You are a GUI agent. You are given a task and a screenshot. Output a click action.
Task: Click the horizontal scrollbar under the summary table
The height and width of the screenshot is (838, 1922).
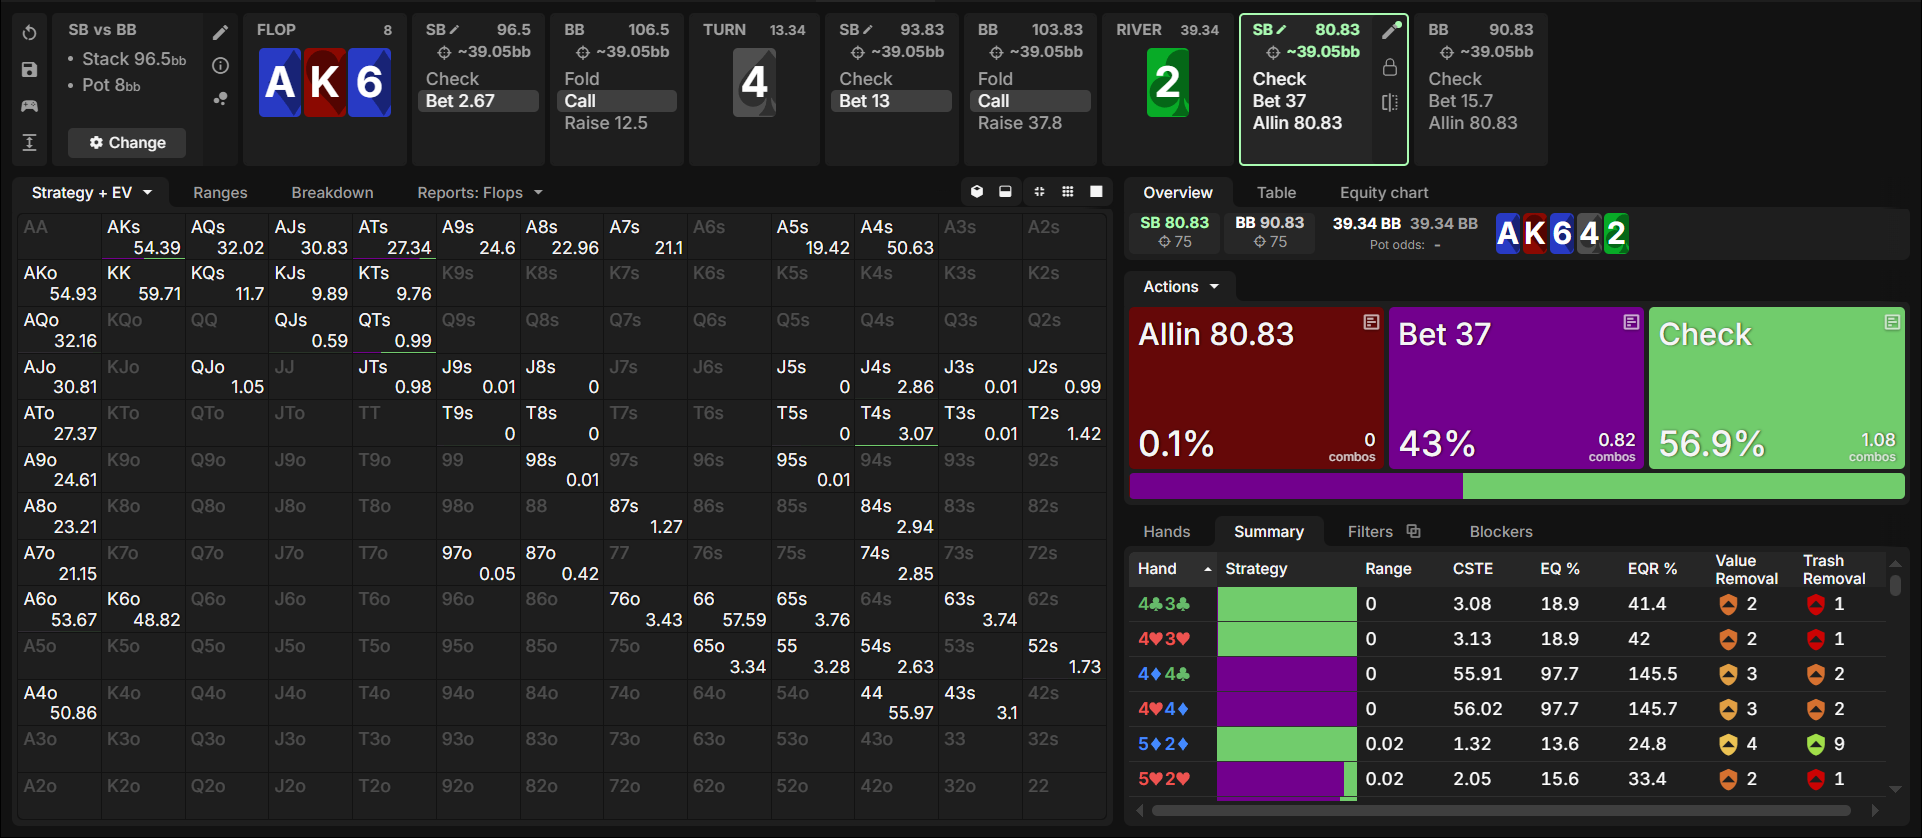[1500, 810]
